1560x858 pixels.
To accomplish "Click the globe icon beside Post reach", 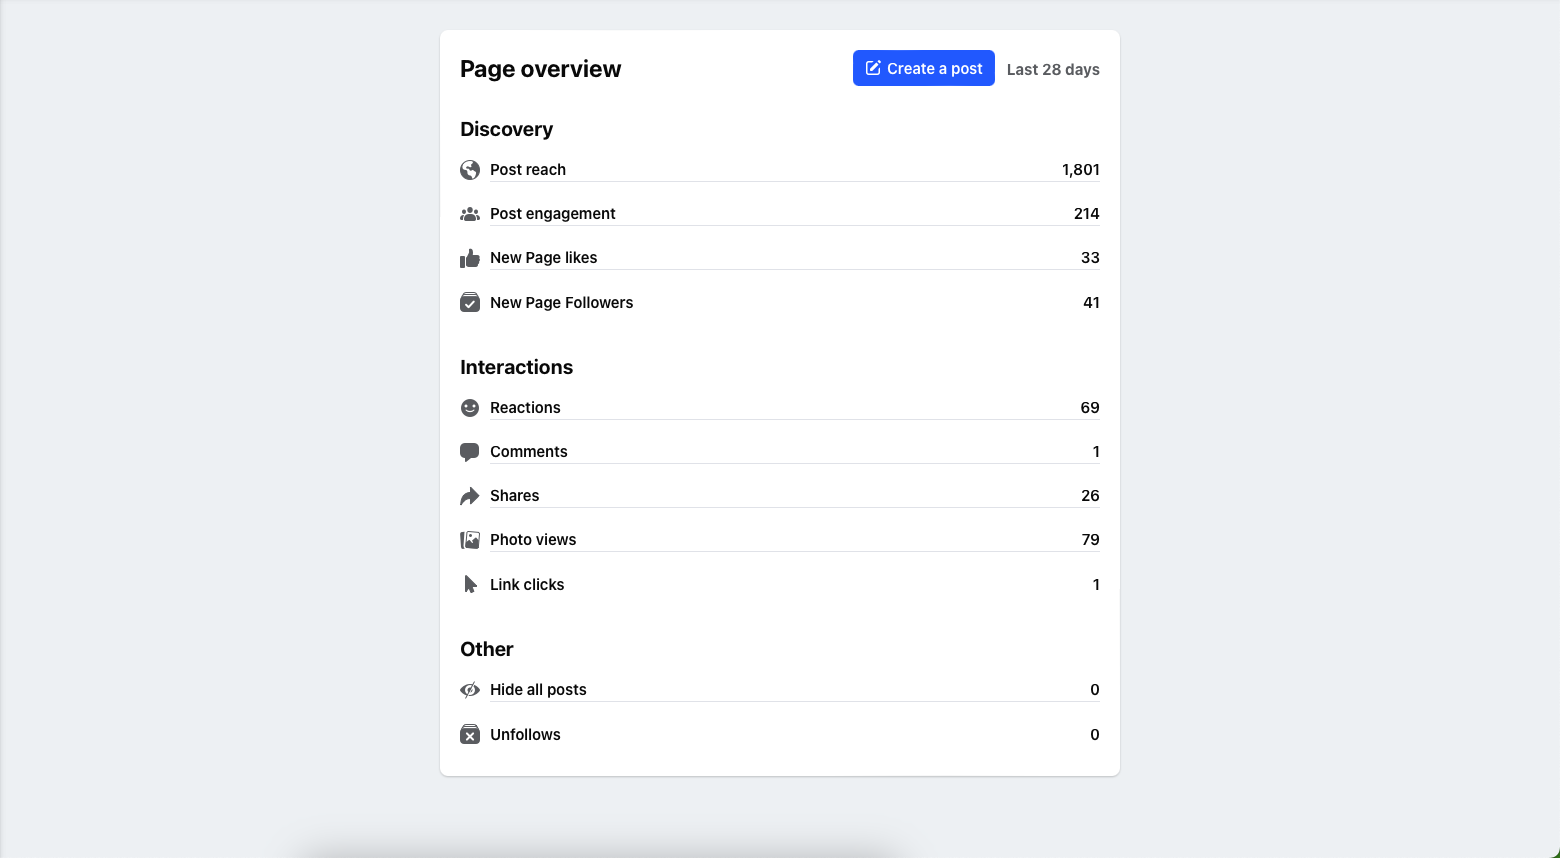I will [470, 170].
